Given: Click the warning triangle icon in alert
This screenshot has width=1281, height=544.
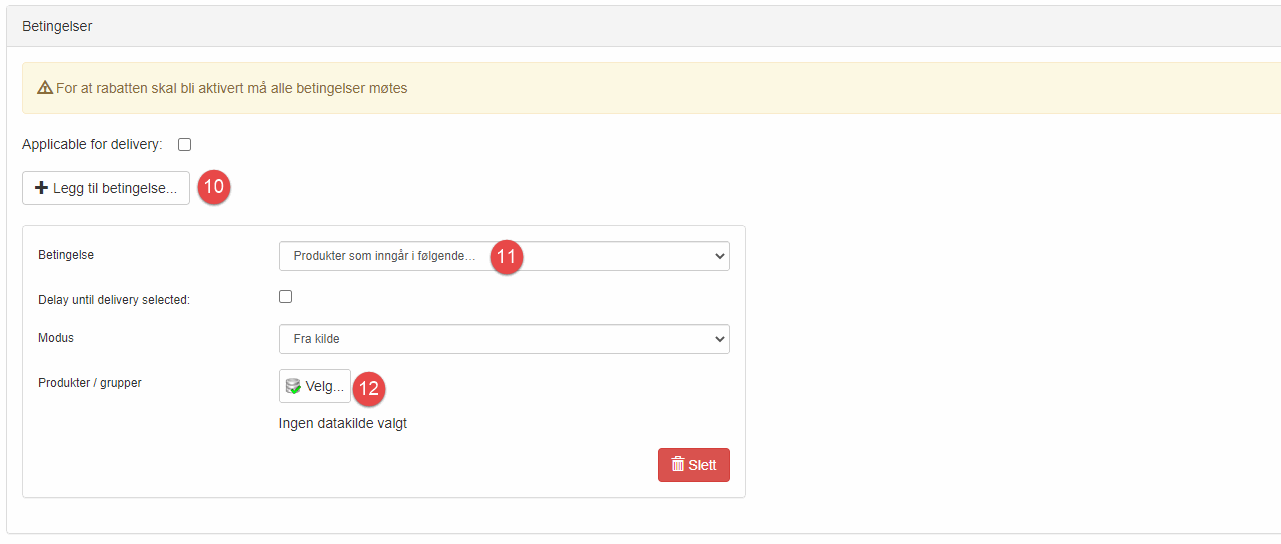Looking at the screenshot, I should (x=44, y=88).
